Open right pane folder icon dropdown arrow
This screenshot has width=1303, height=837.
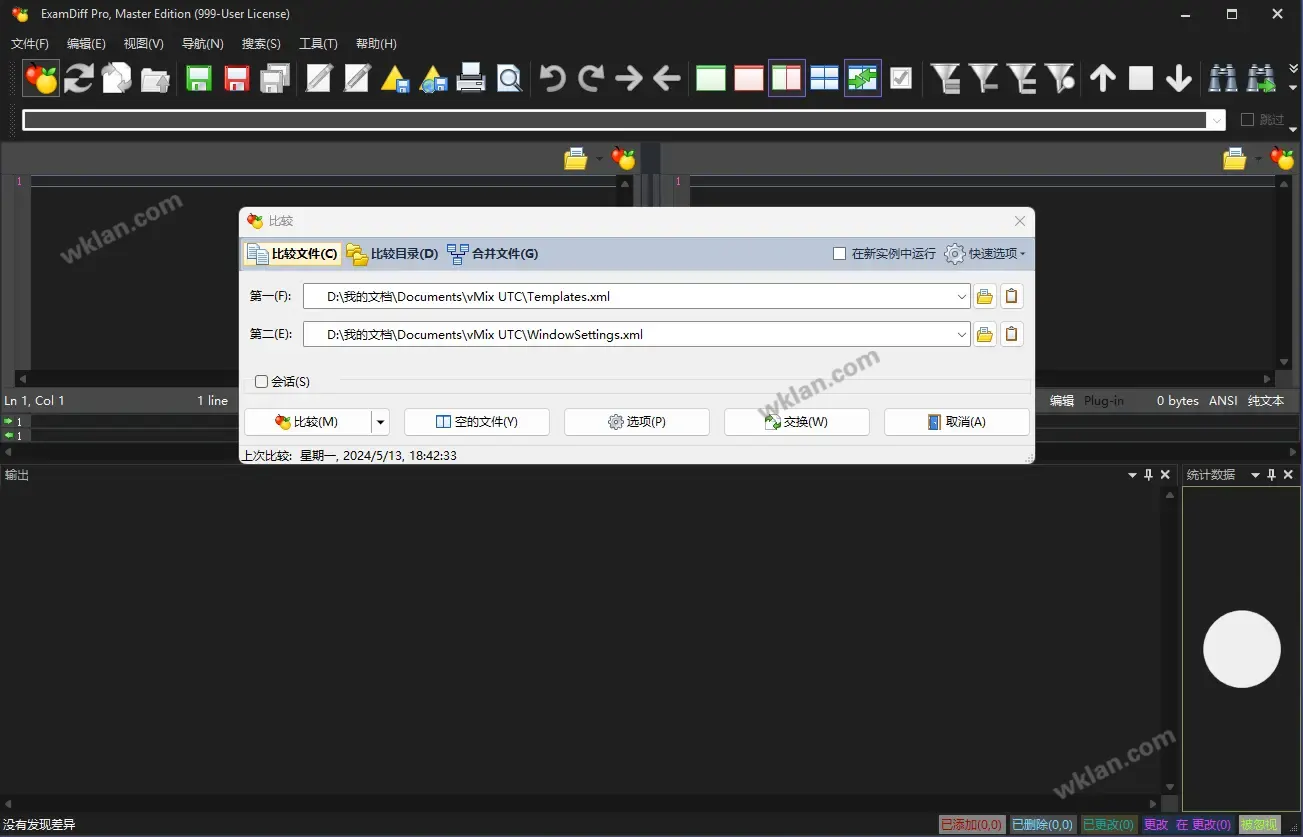[1258, 158]
